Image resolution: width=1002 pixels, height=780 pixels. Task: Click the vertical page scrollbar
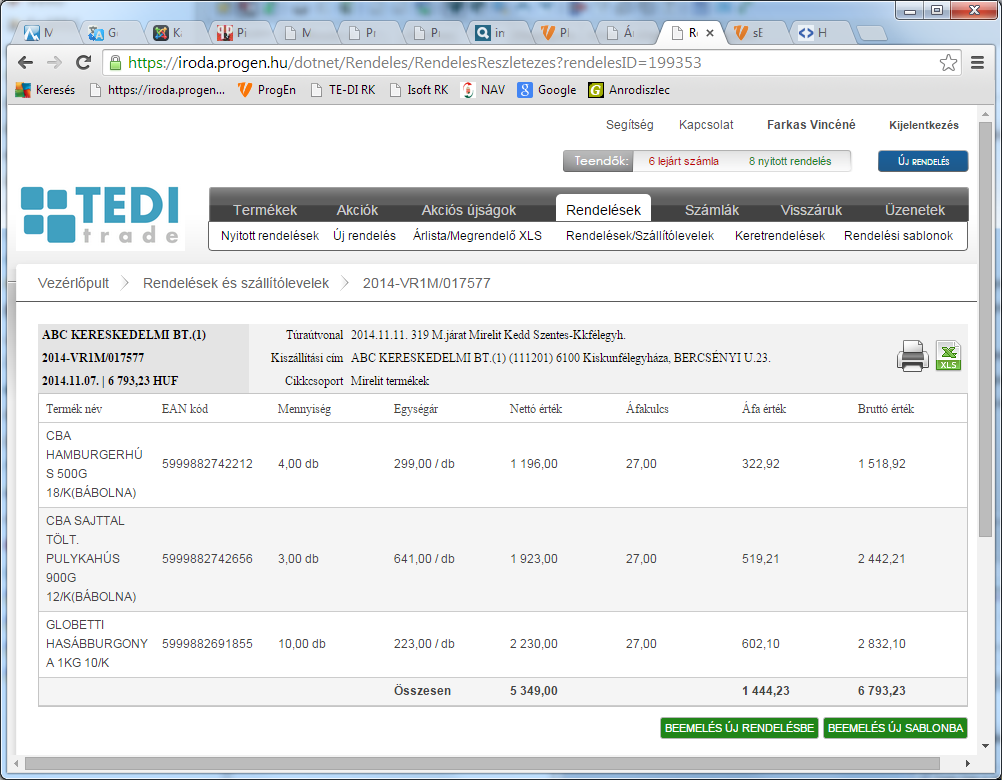(x=985, y=329)
